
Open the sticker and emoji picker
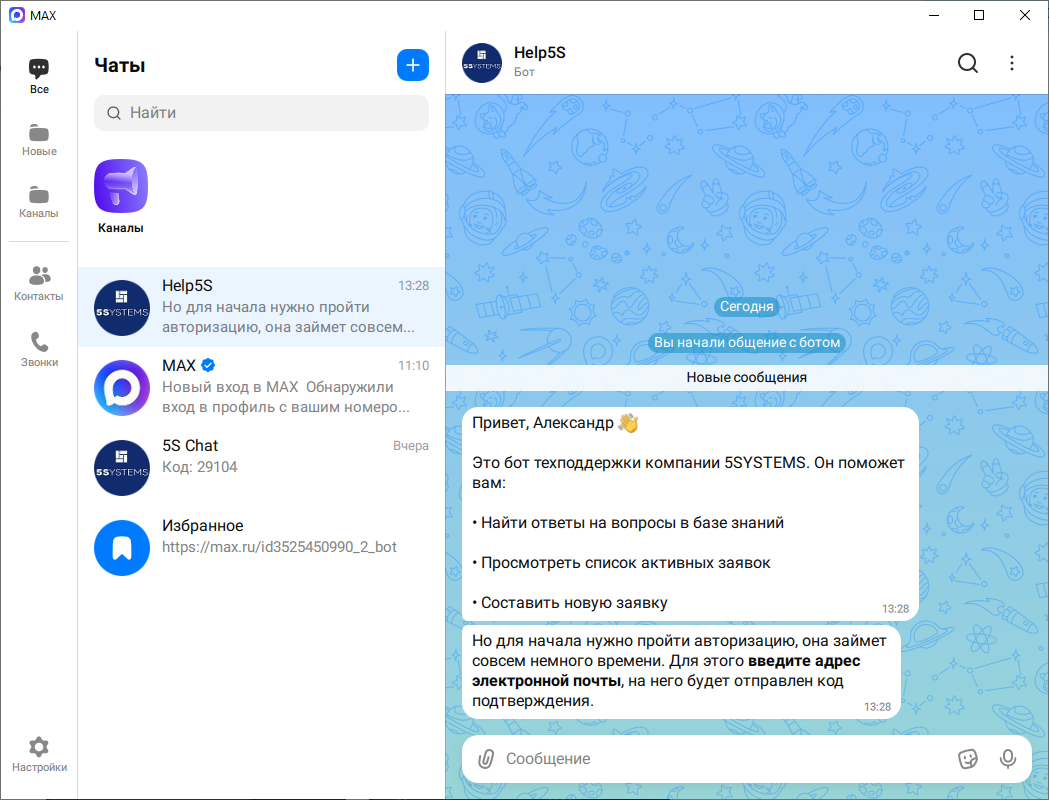coord(967,759)
